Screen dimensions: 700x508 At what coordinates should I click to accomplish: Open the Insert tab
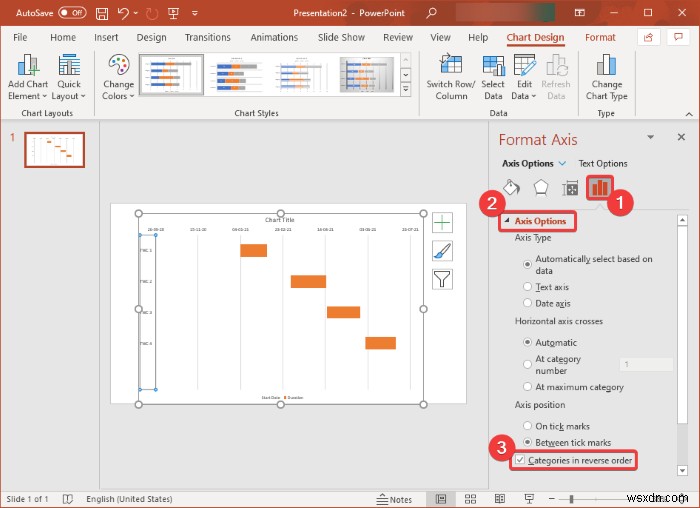pyautogui.click(x=106, y=37)
